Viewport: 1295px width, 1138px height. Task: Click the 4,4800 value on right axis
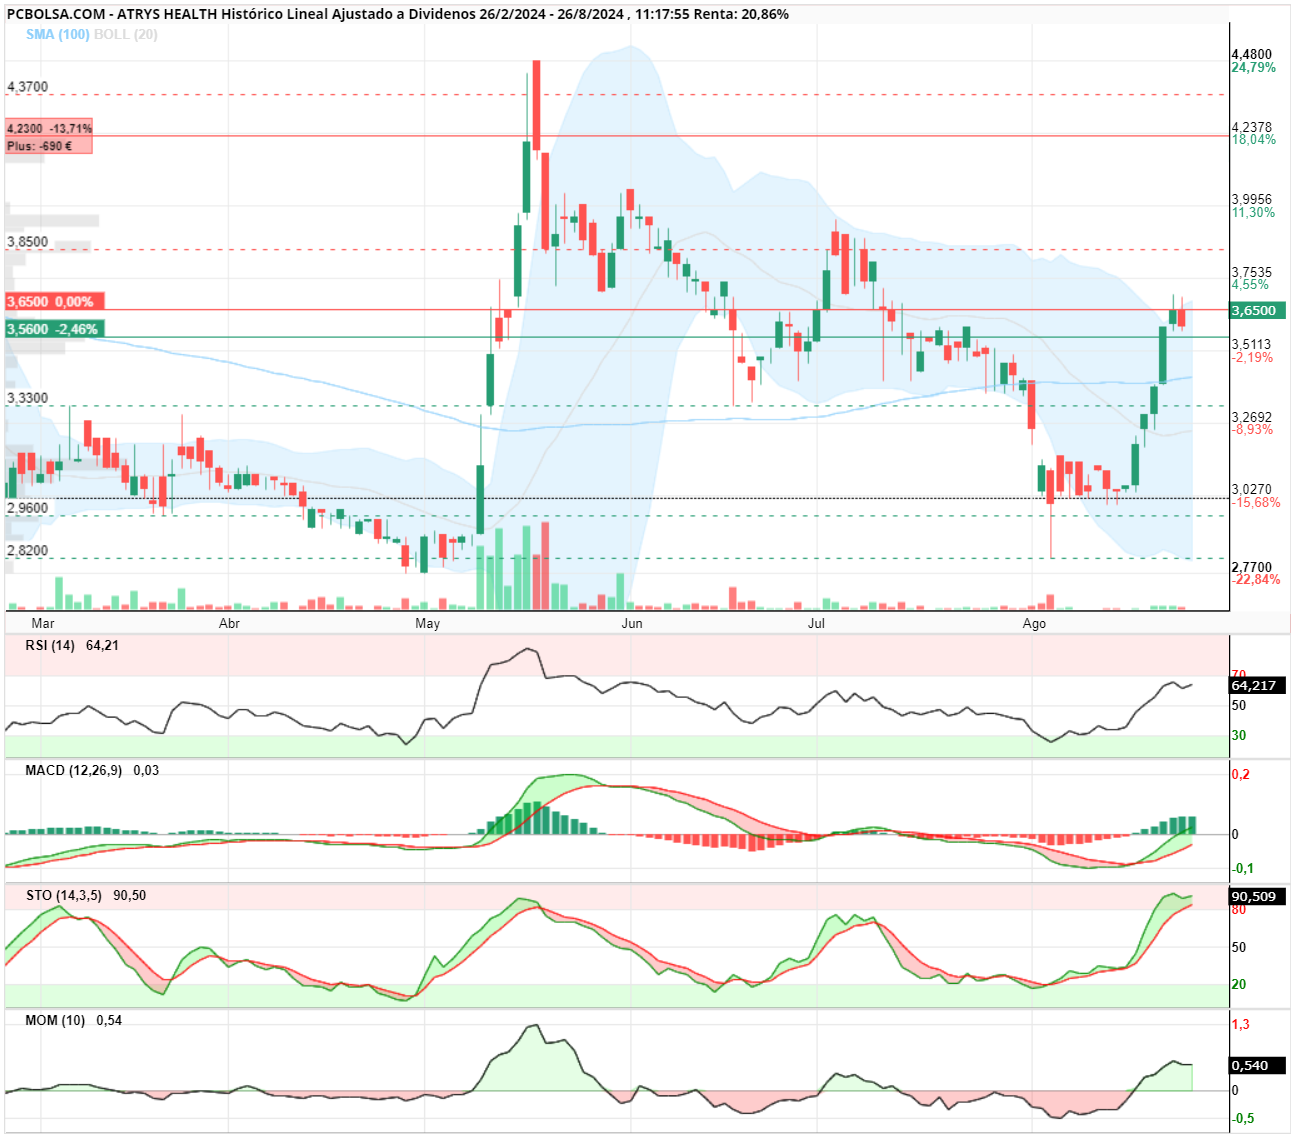tap(1252, 55)
